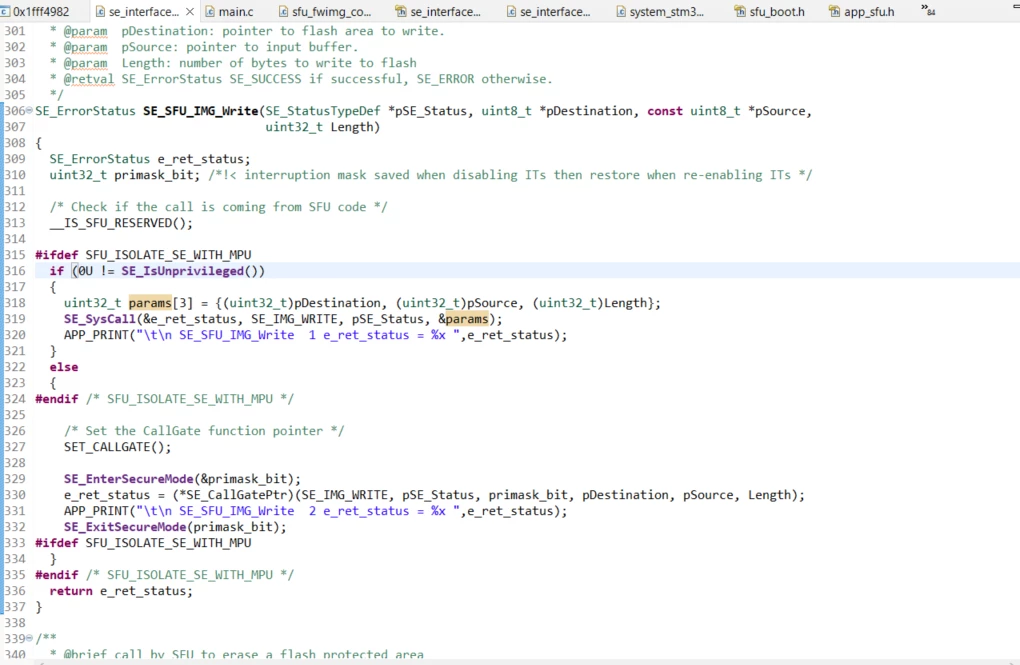Click the system_stm3... C file icon
Viewport: 1020px width, 665px height.
pyautogui.click(x=621, y=12)
